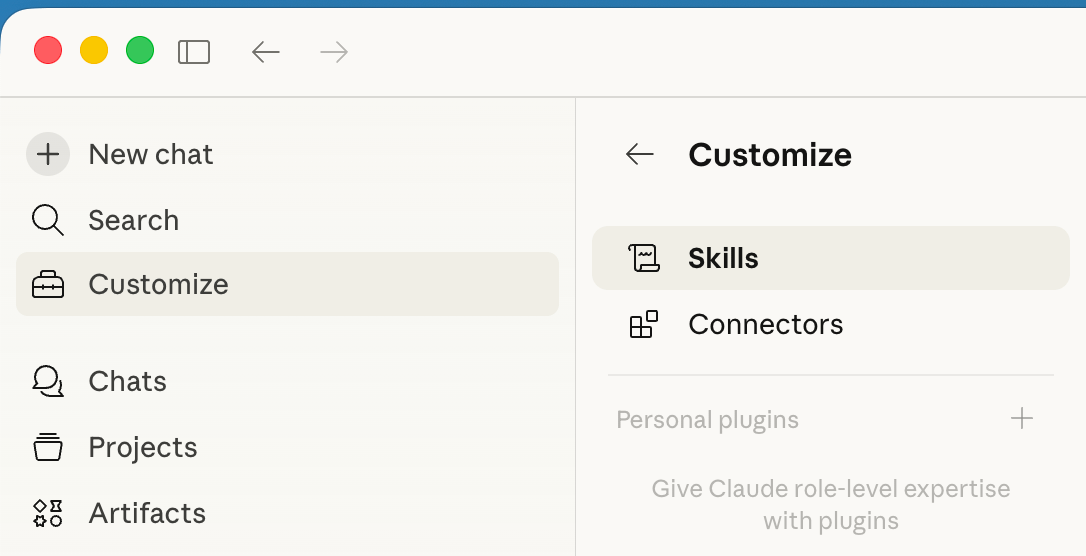Image resolution: width=1086 pixels, height=556 pixels.
Task: Open Artifacts in the sidebar
Action: [287, 513]
